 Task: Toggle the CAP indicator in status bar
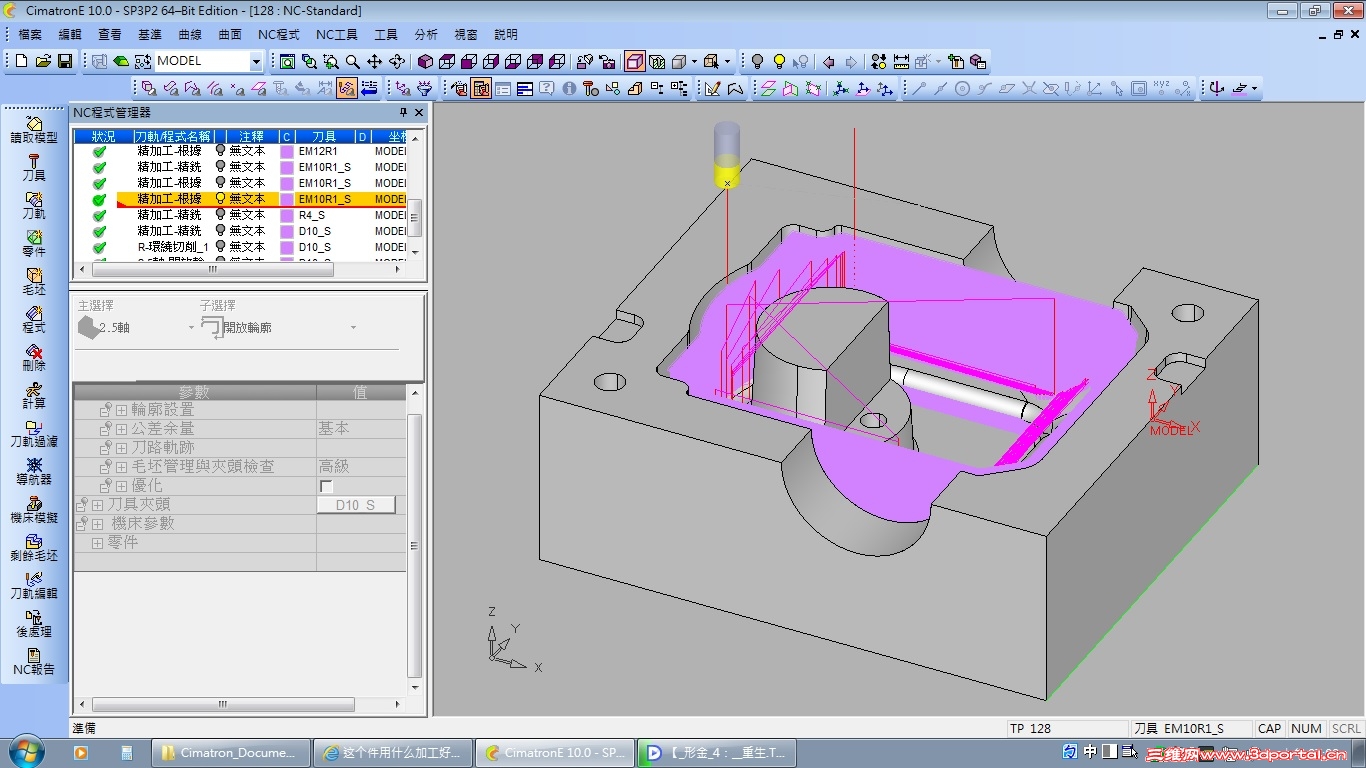(x=1270, y=729)
